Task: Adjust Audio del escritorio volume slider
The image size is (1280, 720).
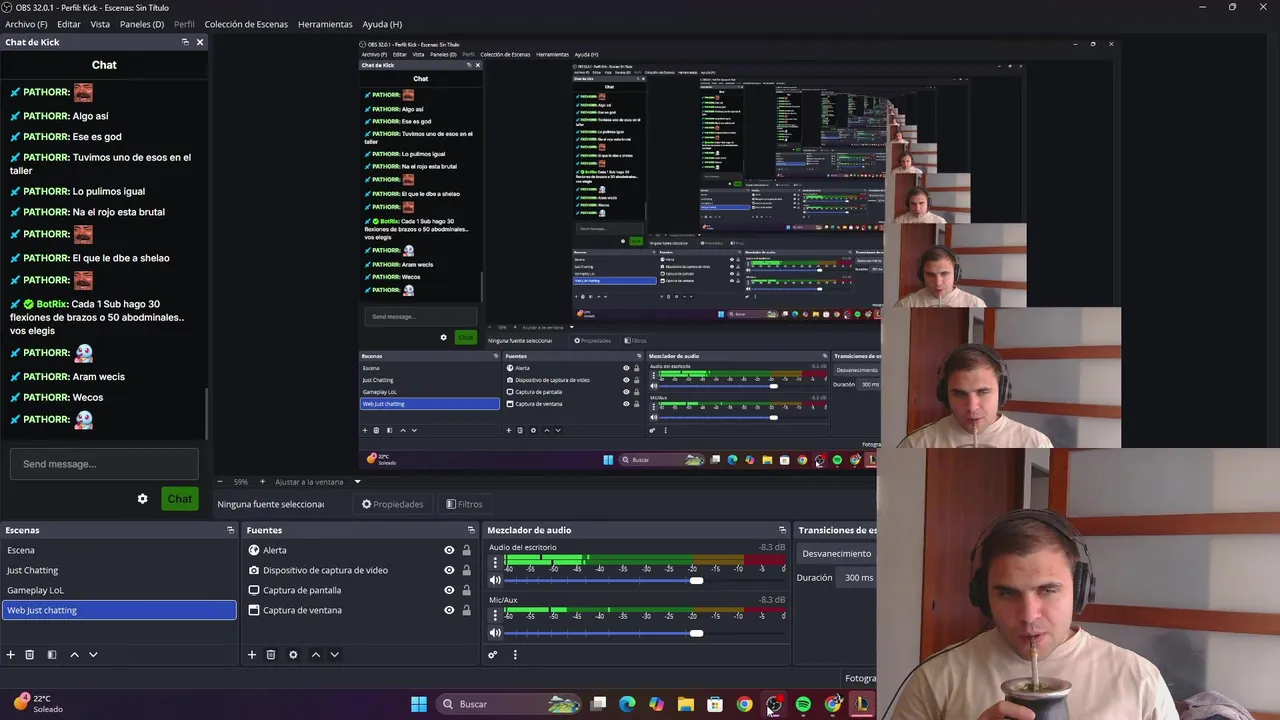Action: tap(696, 581)
